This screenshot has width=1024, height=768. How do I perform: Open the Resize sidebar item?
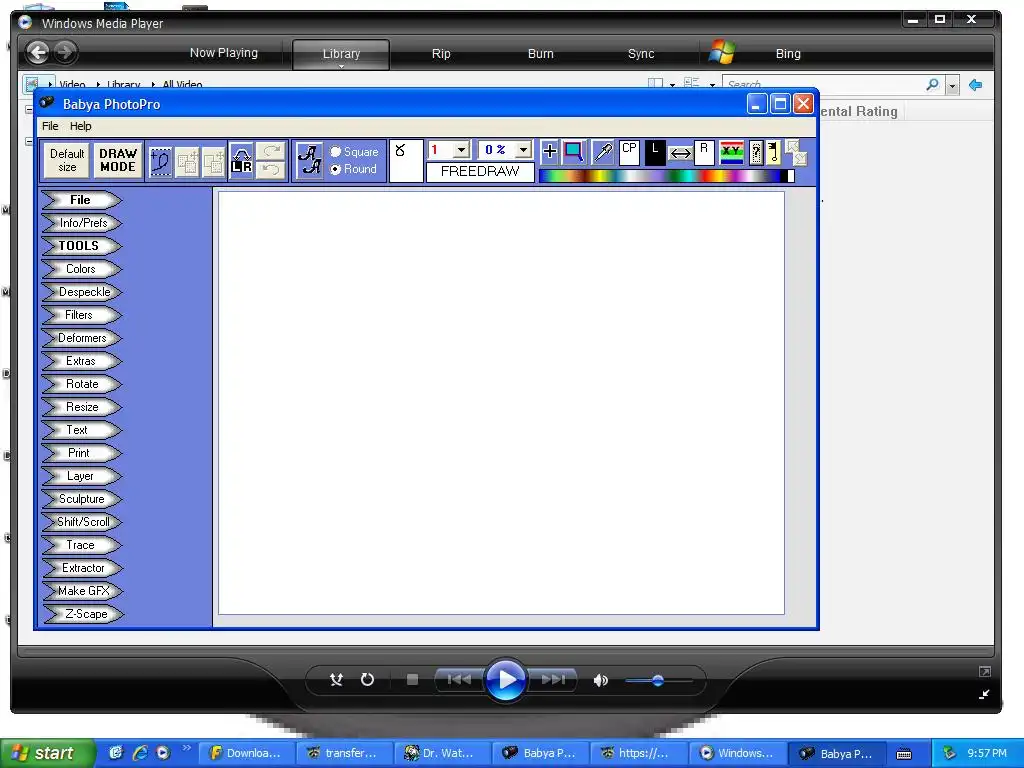81,407
